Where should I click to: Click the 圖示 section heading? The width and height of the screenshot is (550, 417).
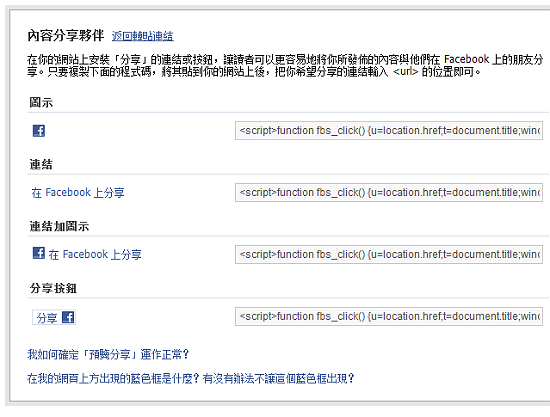41,103
